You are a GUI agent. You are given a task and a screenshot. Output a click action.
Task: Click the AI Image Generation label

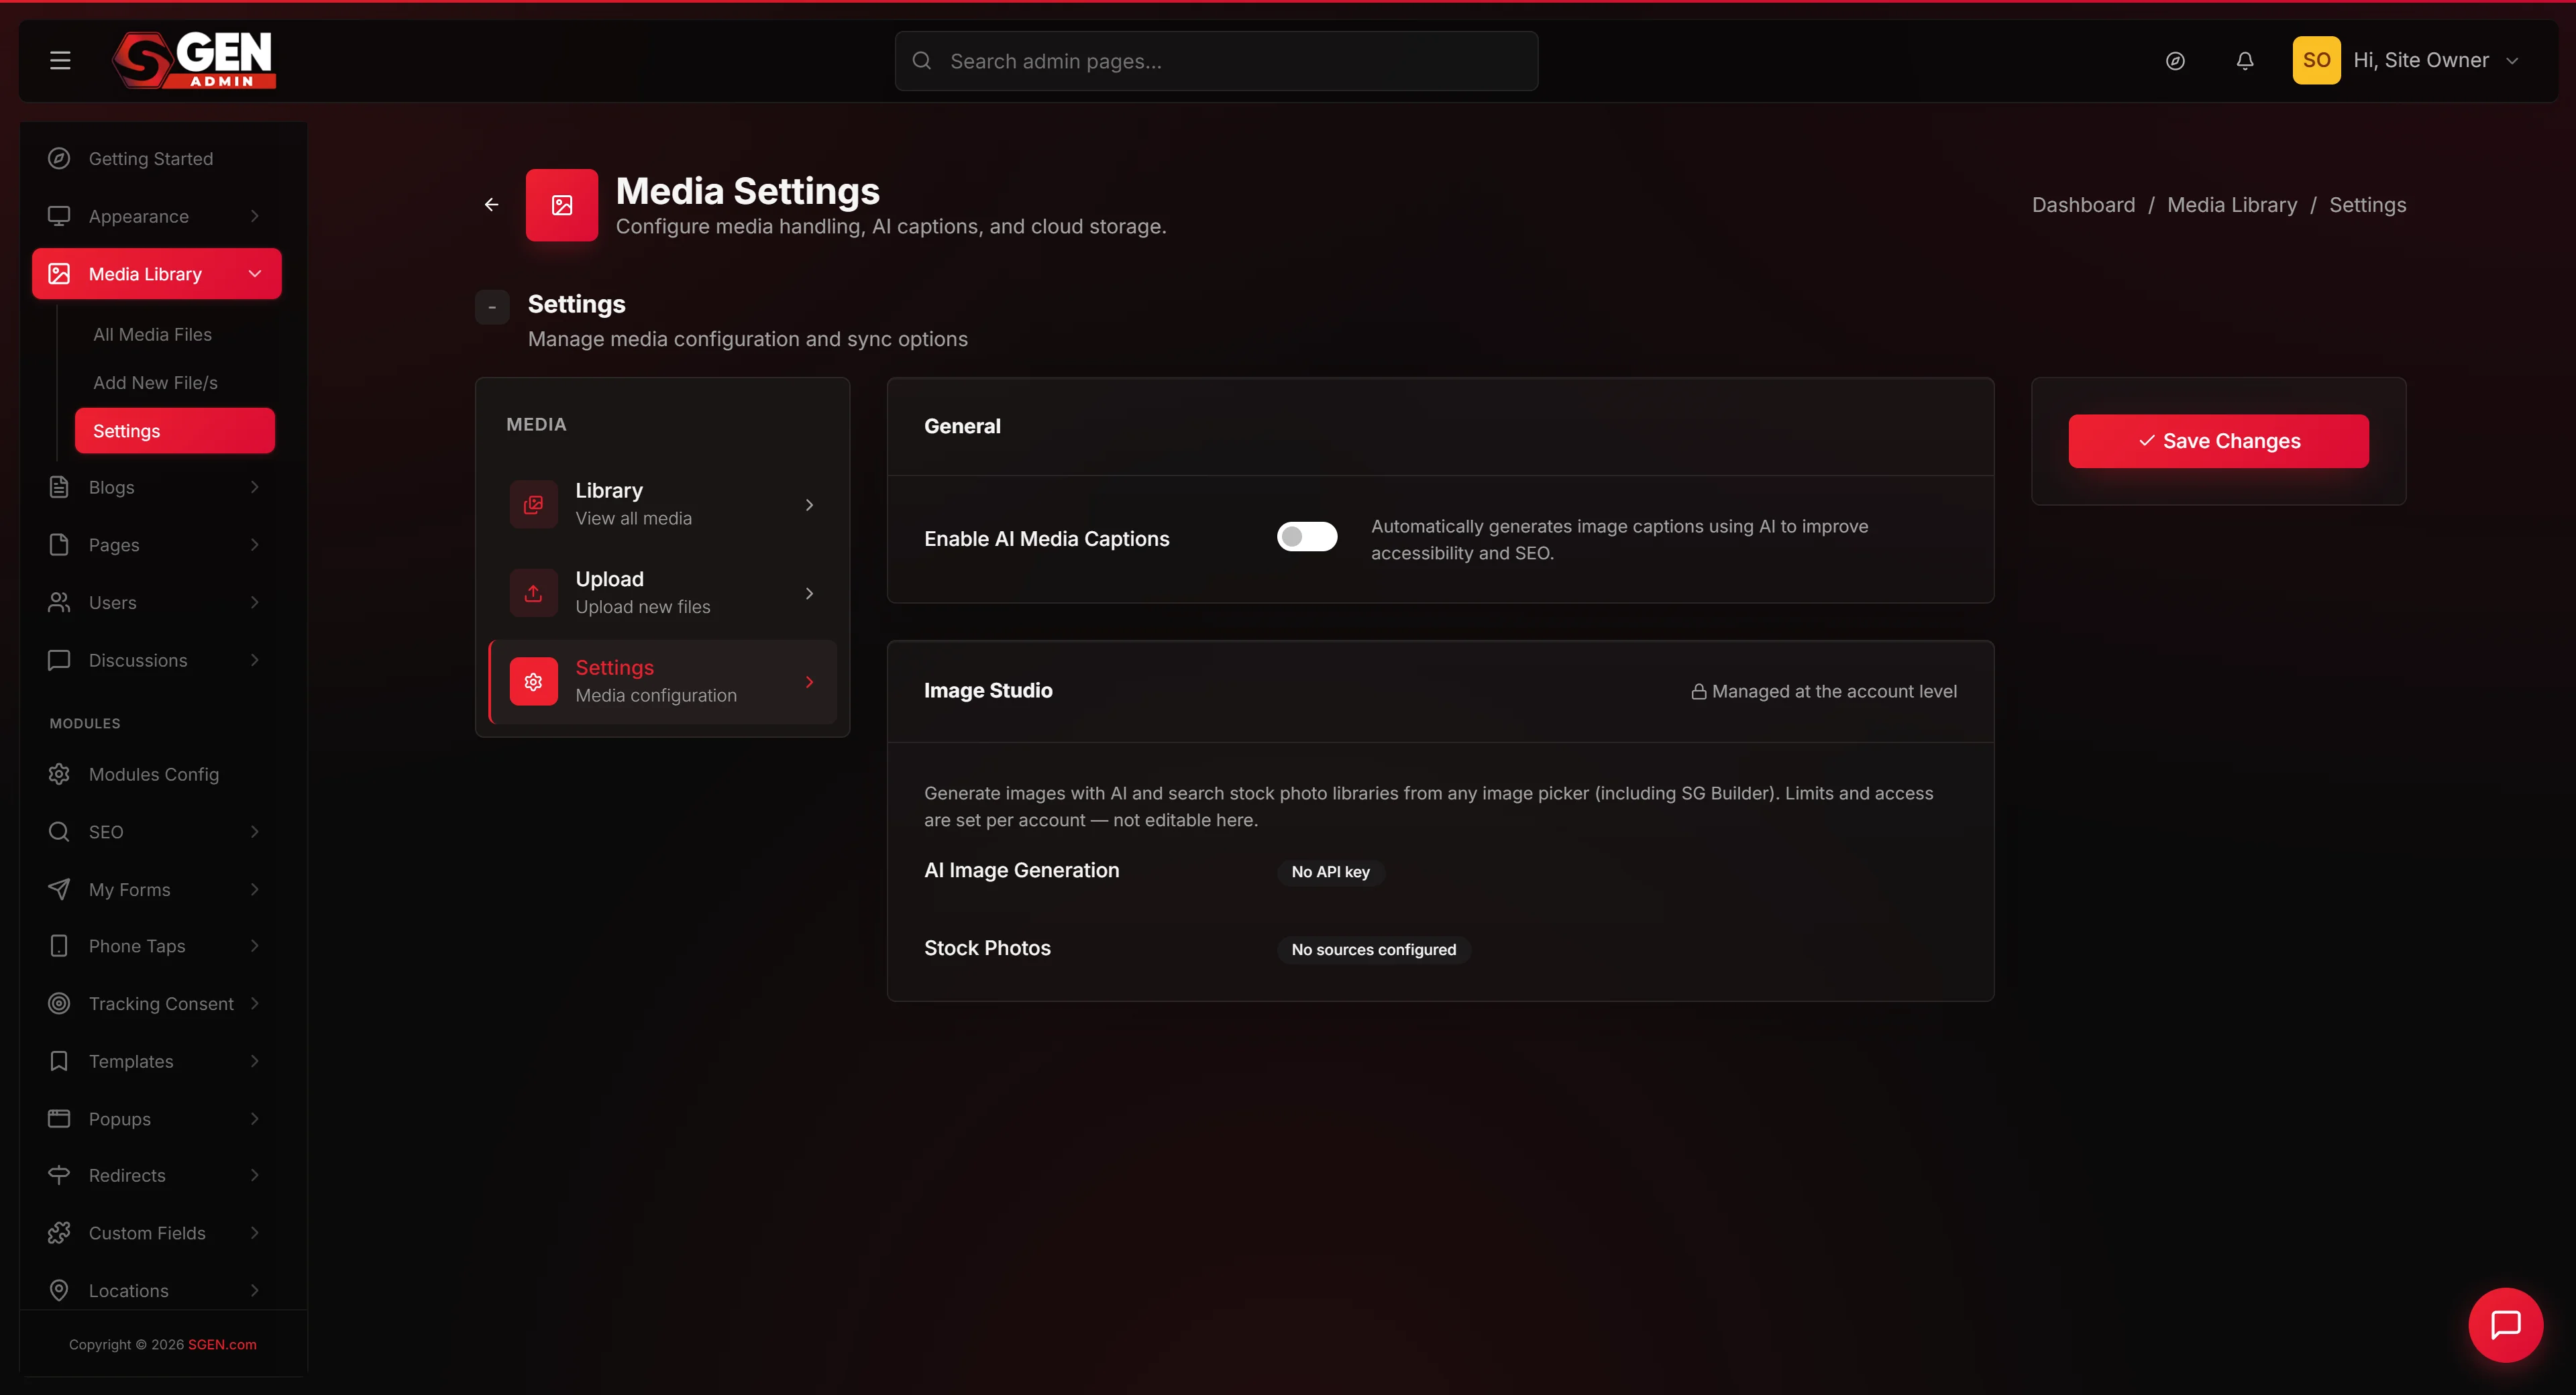(x=1021, y=870)
